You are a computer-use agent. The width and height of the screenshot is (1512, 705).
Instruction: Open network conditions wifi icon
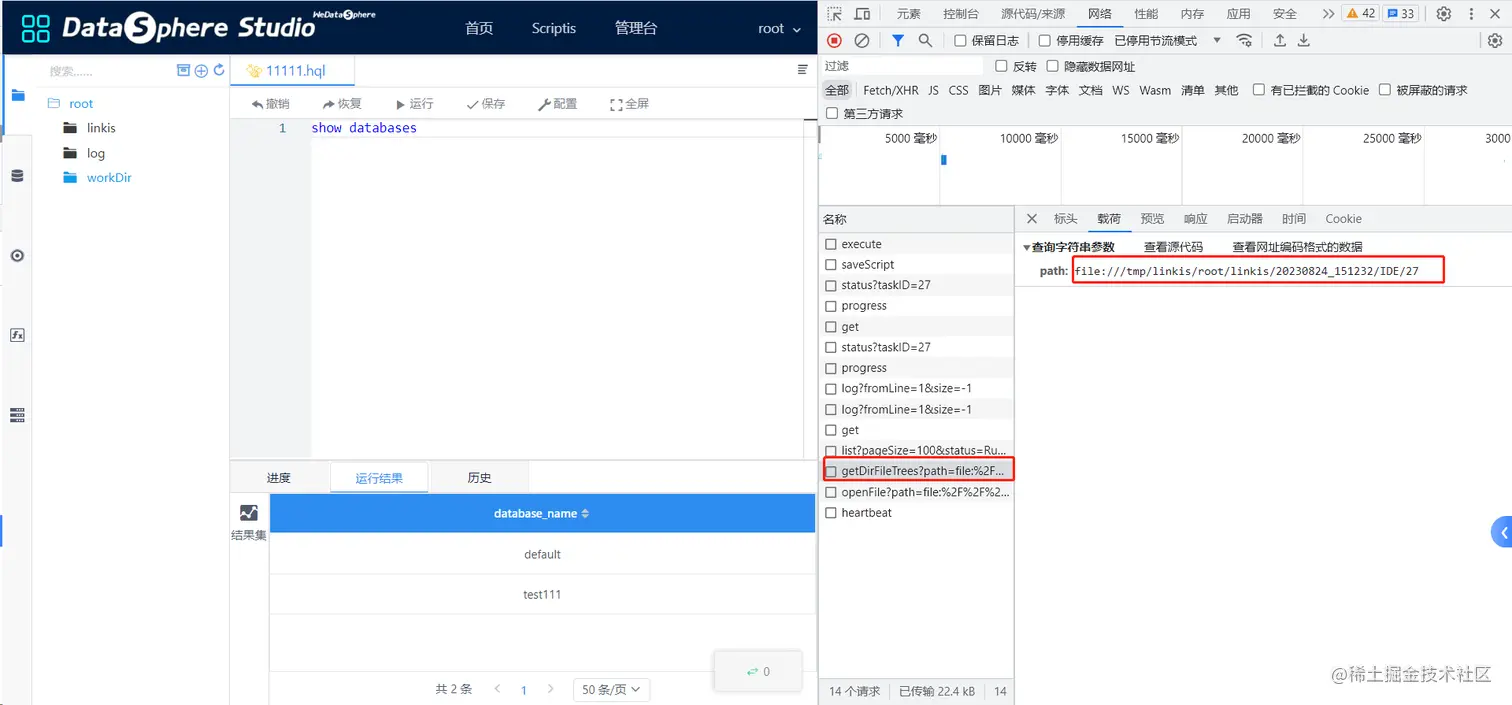[x=1245, y=40]
